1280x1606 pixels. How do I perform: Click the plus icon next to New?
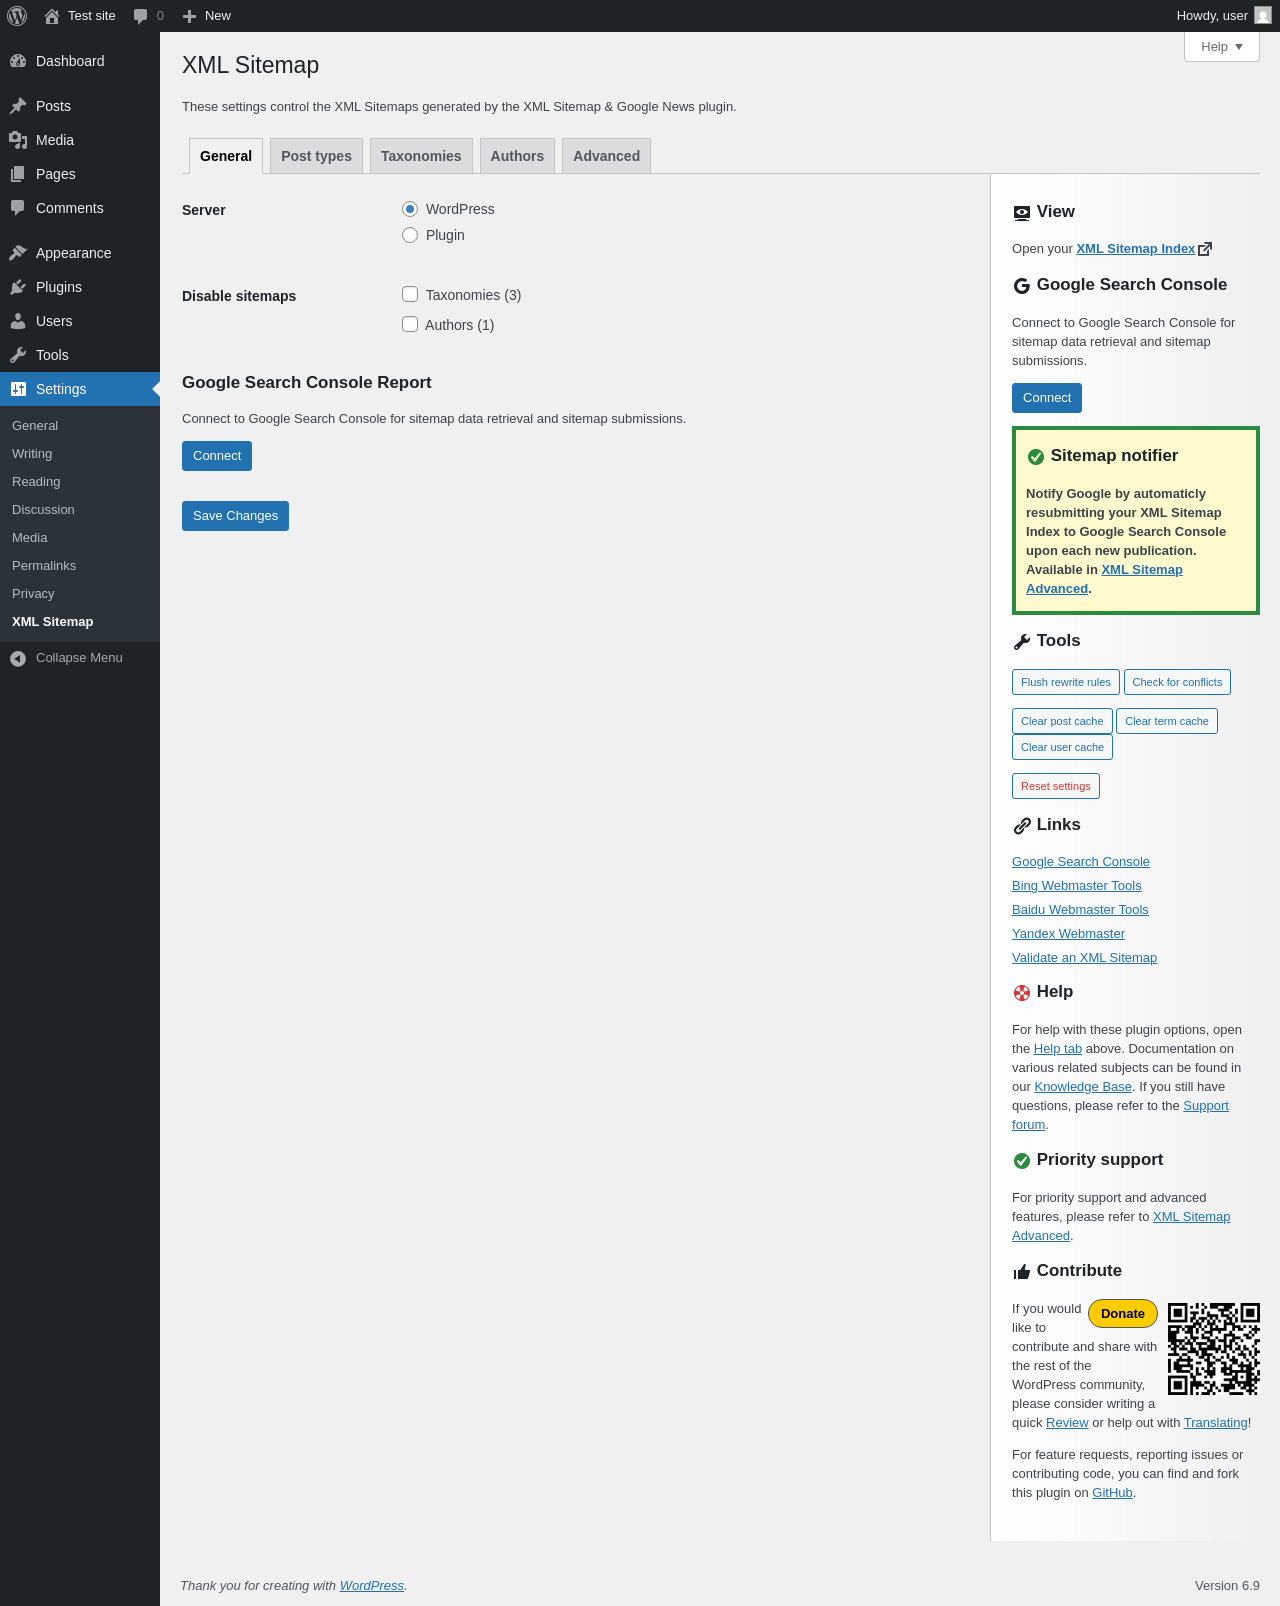coord(189,16)
